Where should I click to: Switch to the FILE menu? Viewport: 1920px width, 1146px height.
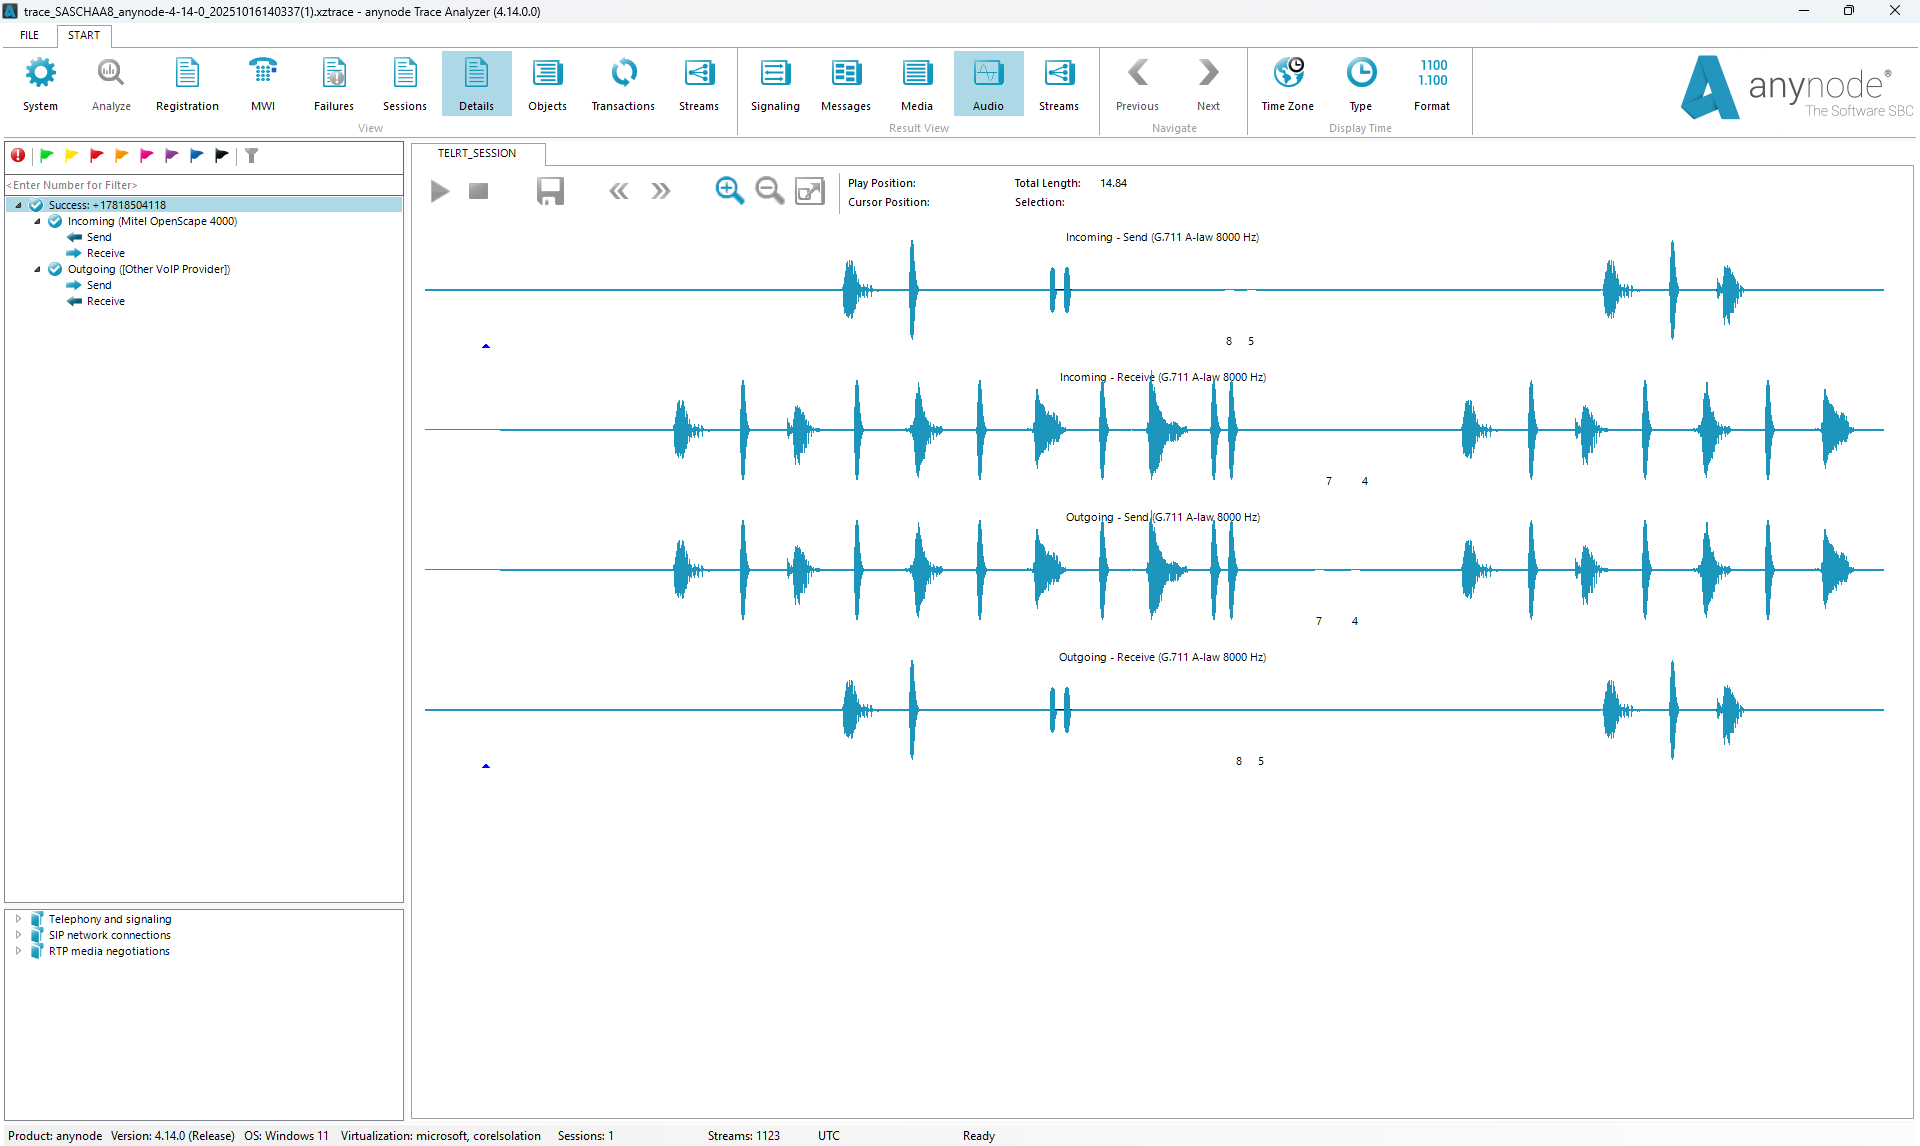pyautogui.click(x=29, y=35)
